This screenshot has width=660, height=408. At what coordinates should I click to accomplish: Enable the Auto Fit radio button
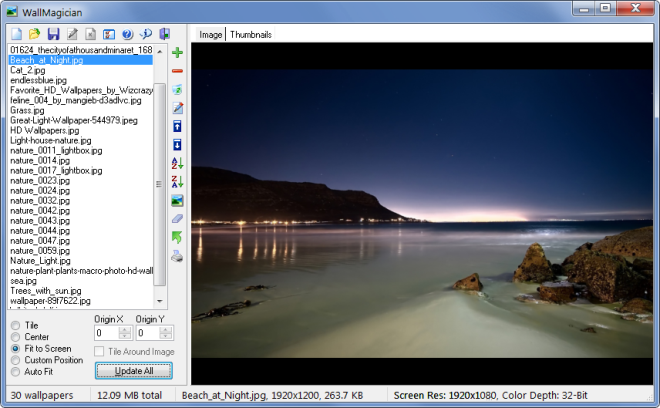(15, 371)
